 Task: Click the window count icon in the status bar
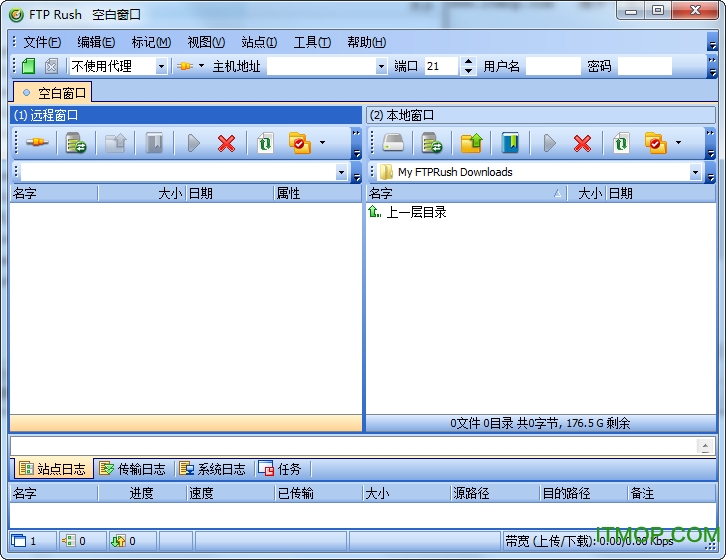(19, 541)
